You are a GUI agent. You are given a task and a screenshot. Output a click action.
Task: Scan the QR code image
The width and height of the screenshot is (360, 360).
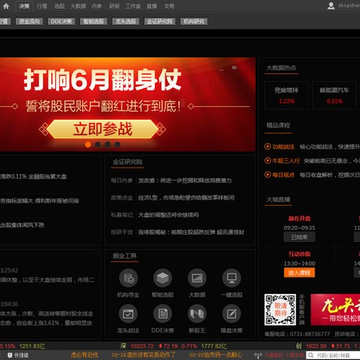pyautogui.click(x=280, y=310)
